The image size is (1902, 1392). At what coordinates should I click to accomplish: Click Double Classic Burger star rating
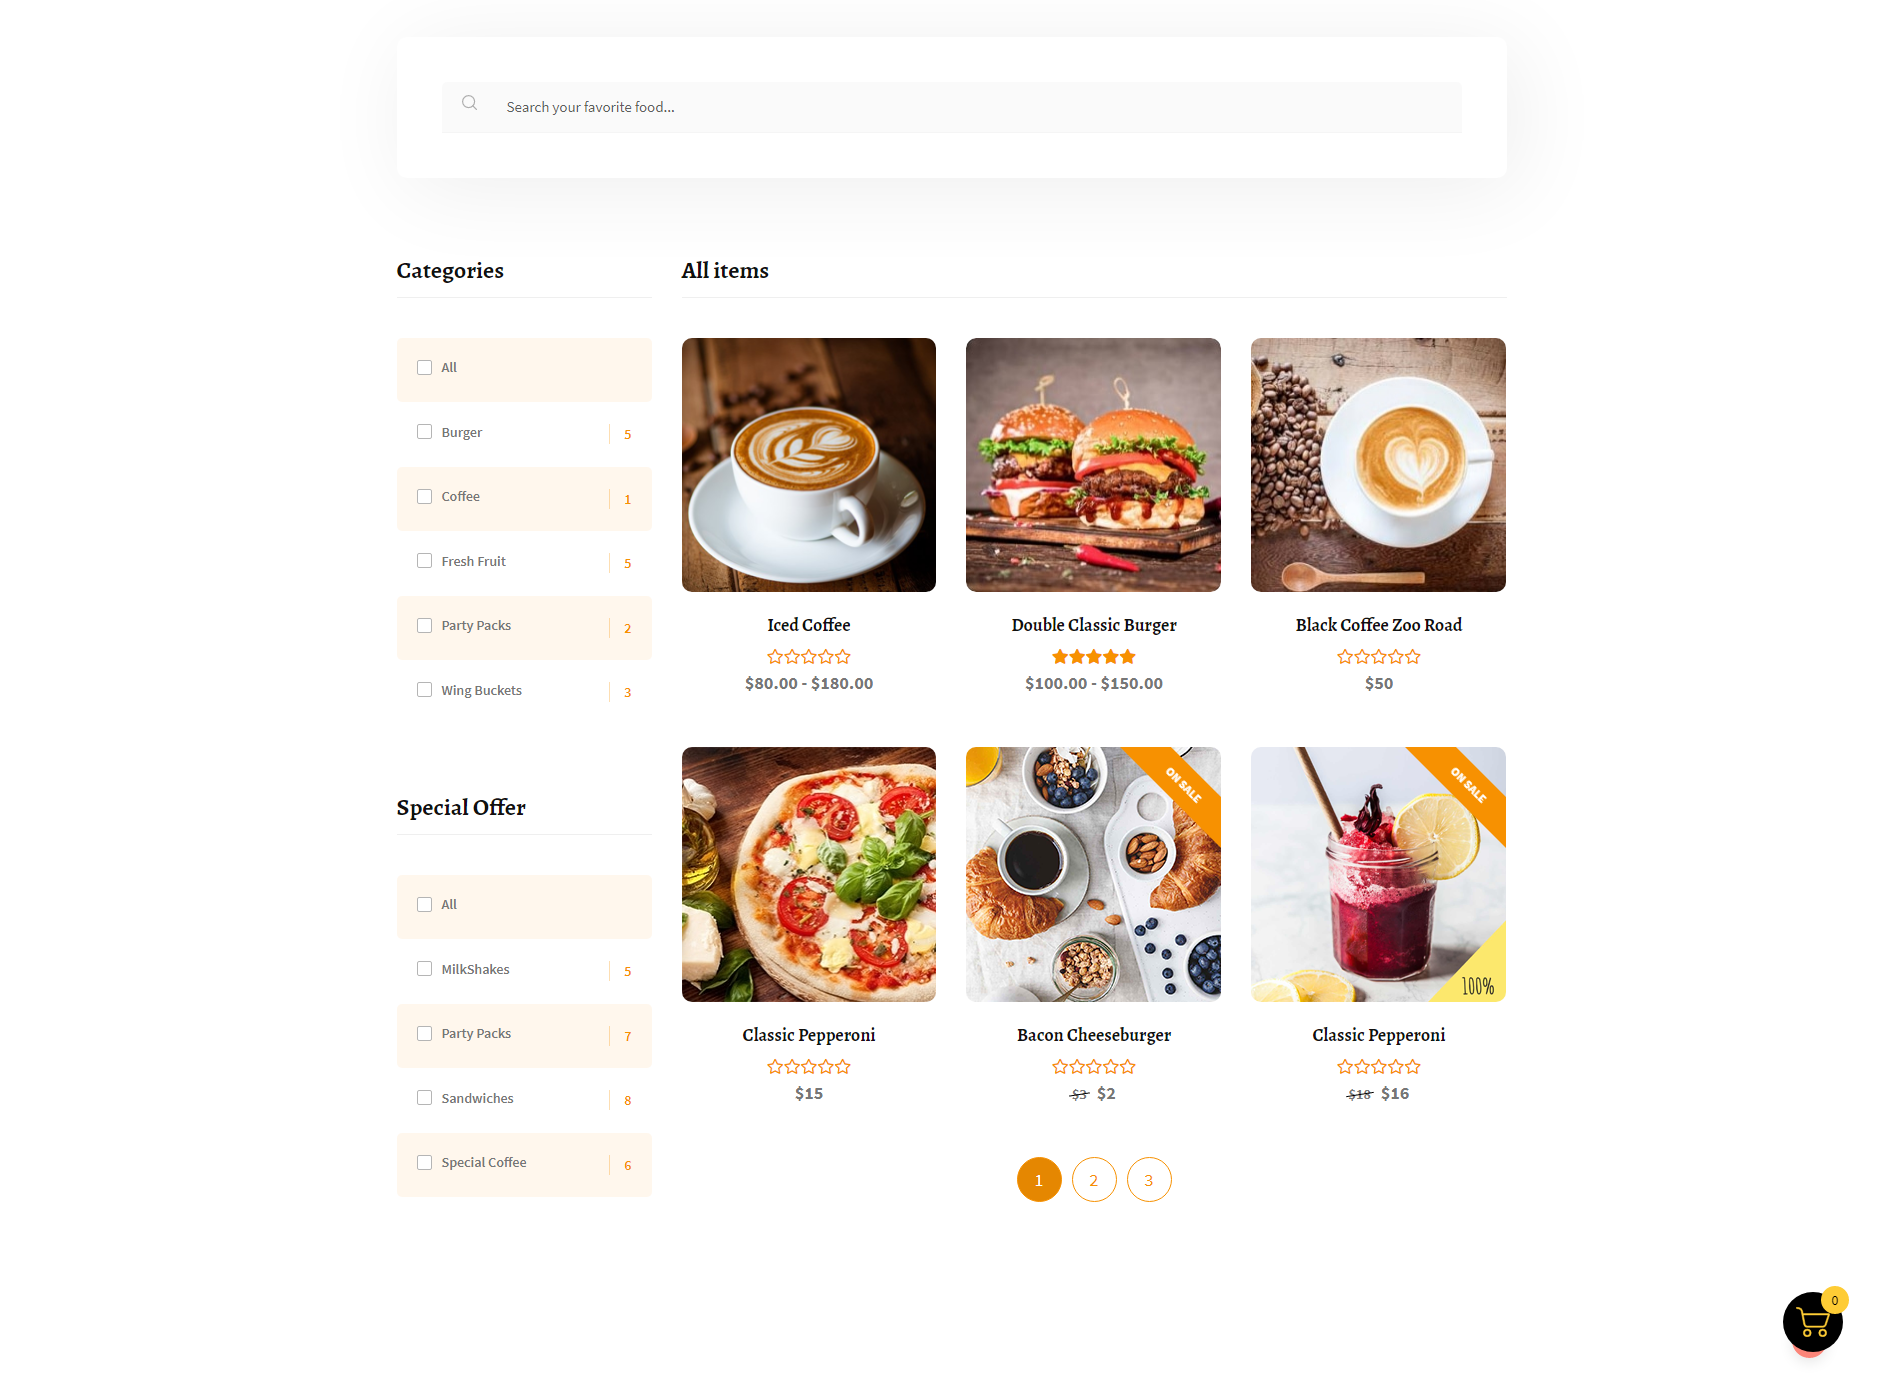1093,657
